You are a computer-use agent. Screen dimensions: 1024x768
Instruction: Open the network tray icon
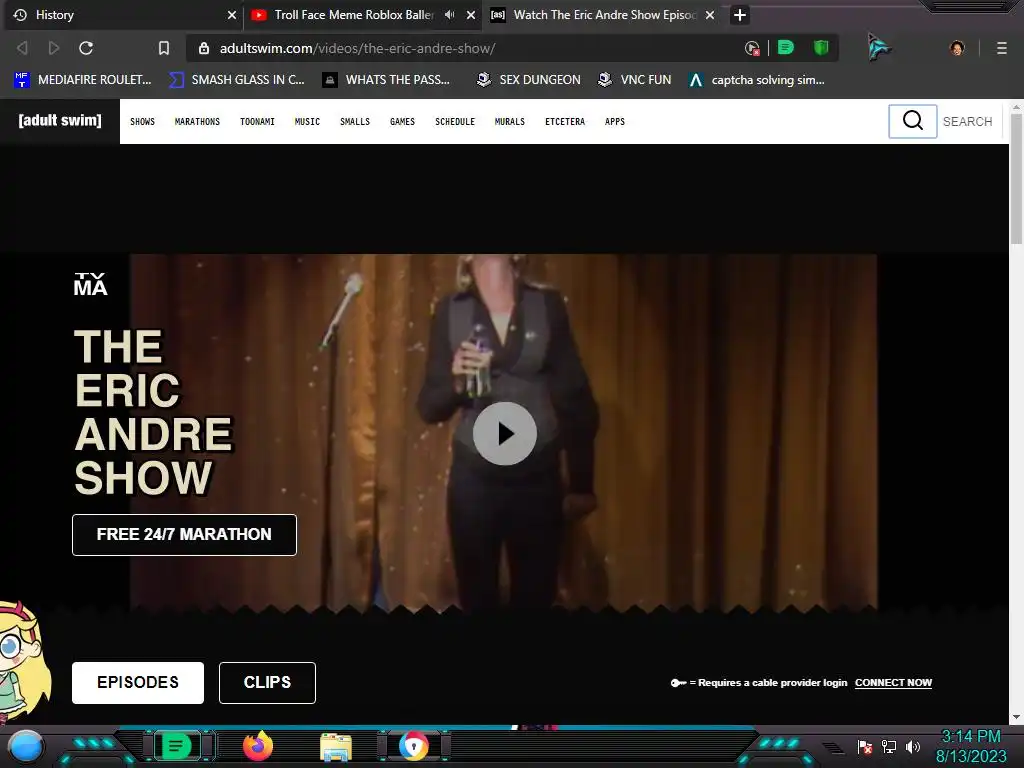coord(889,746)
